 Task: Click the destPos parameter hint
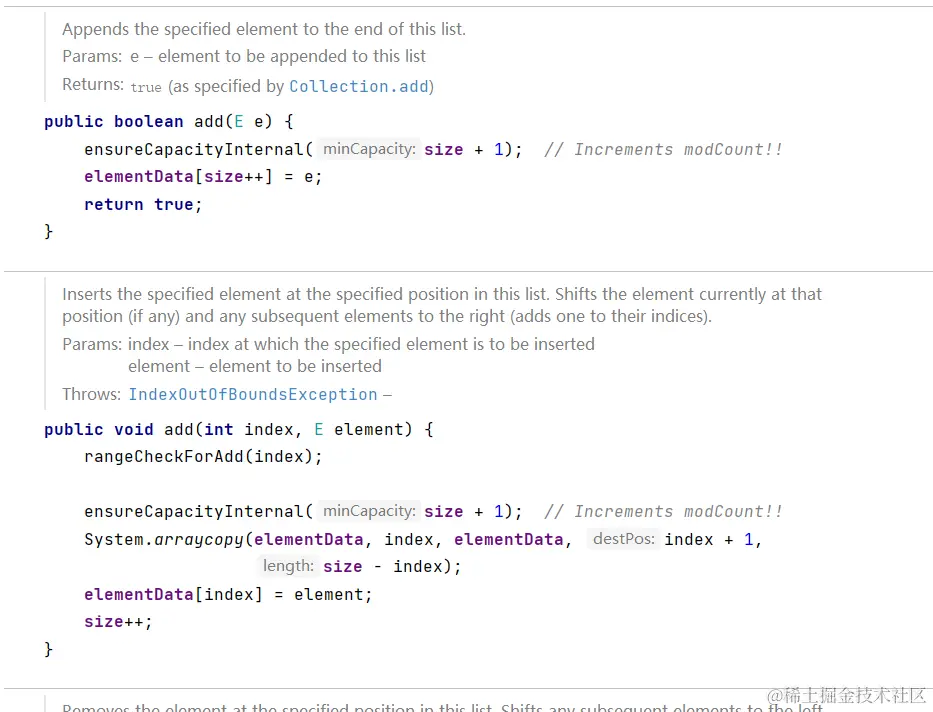pyautogui.click(x=622, y=539)
